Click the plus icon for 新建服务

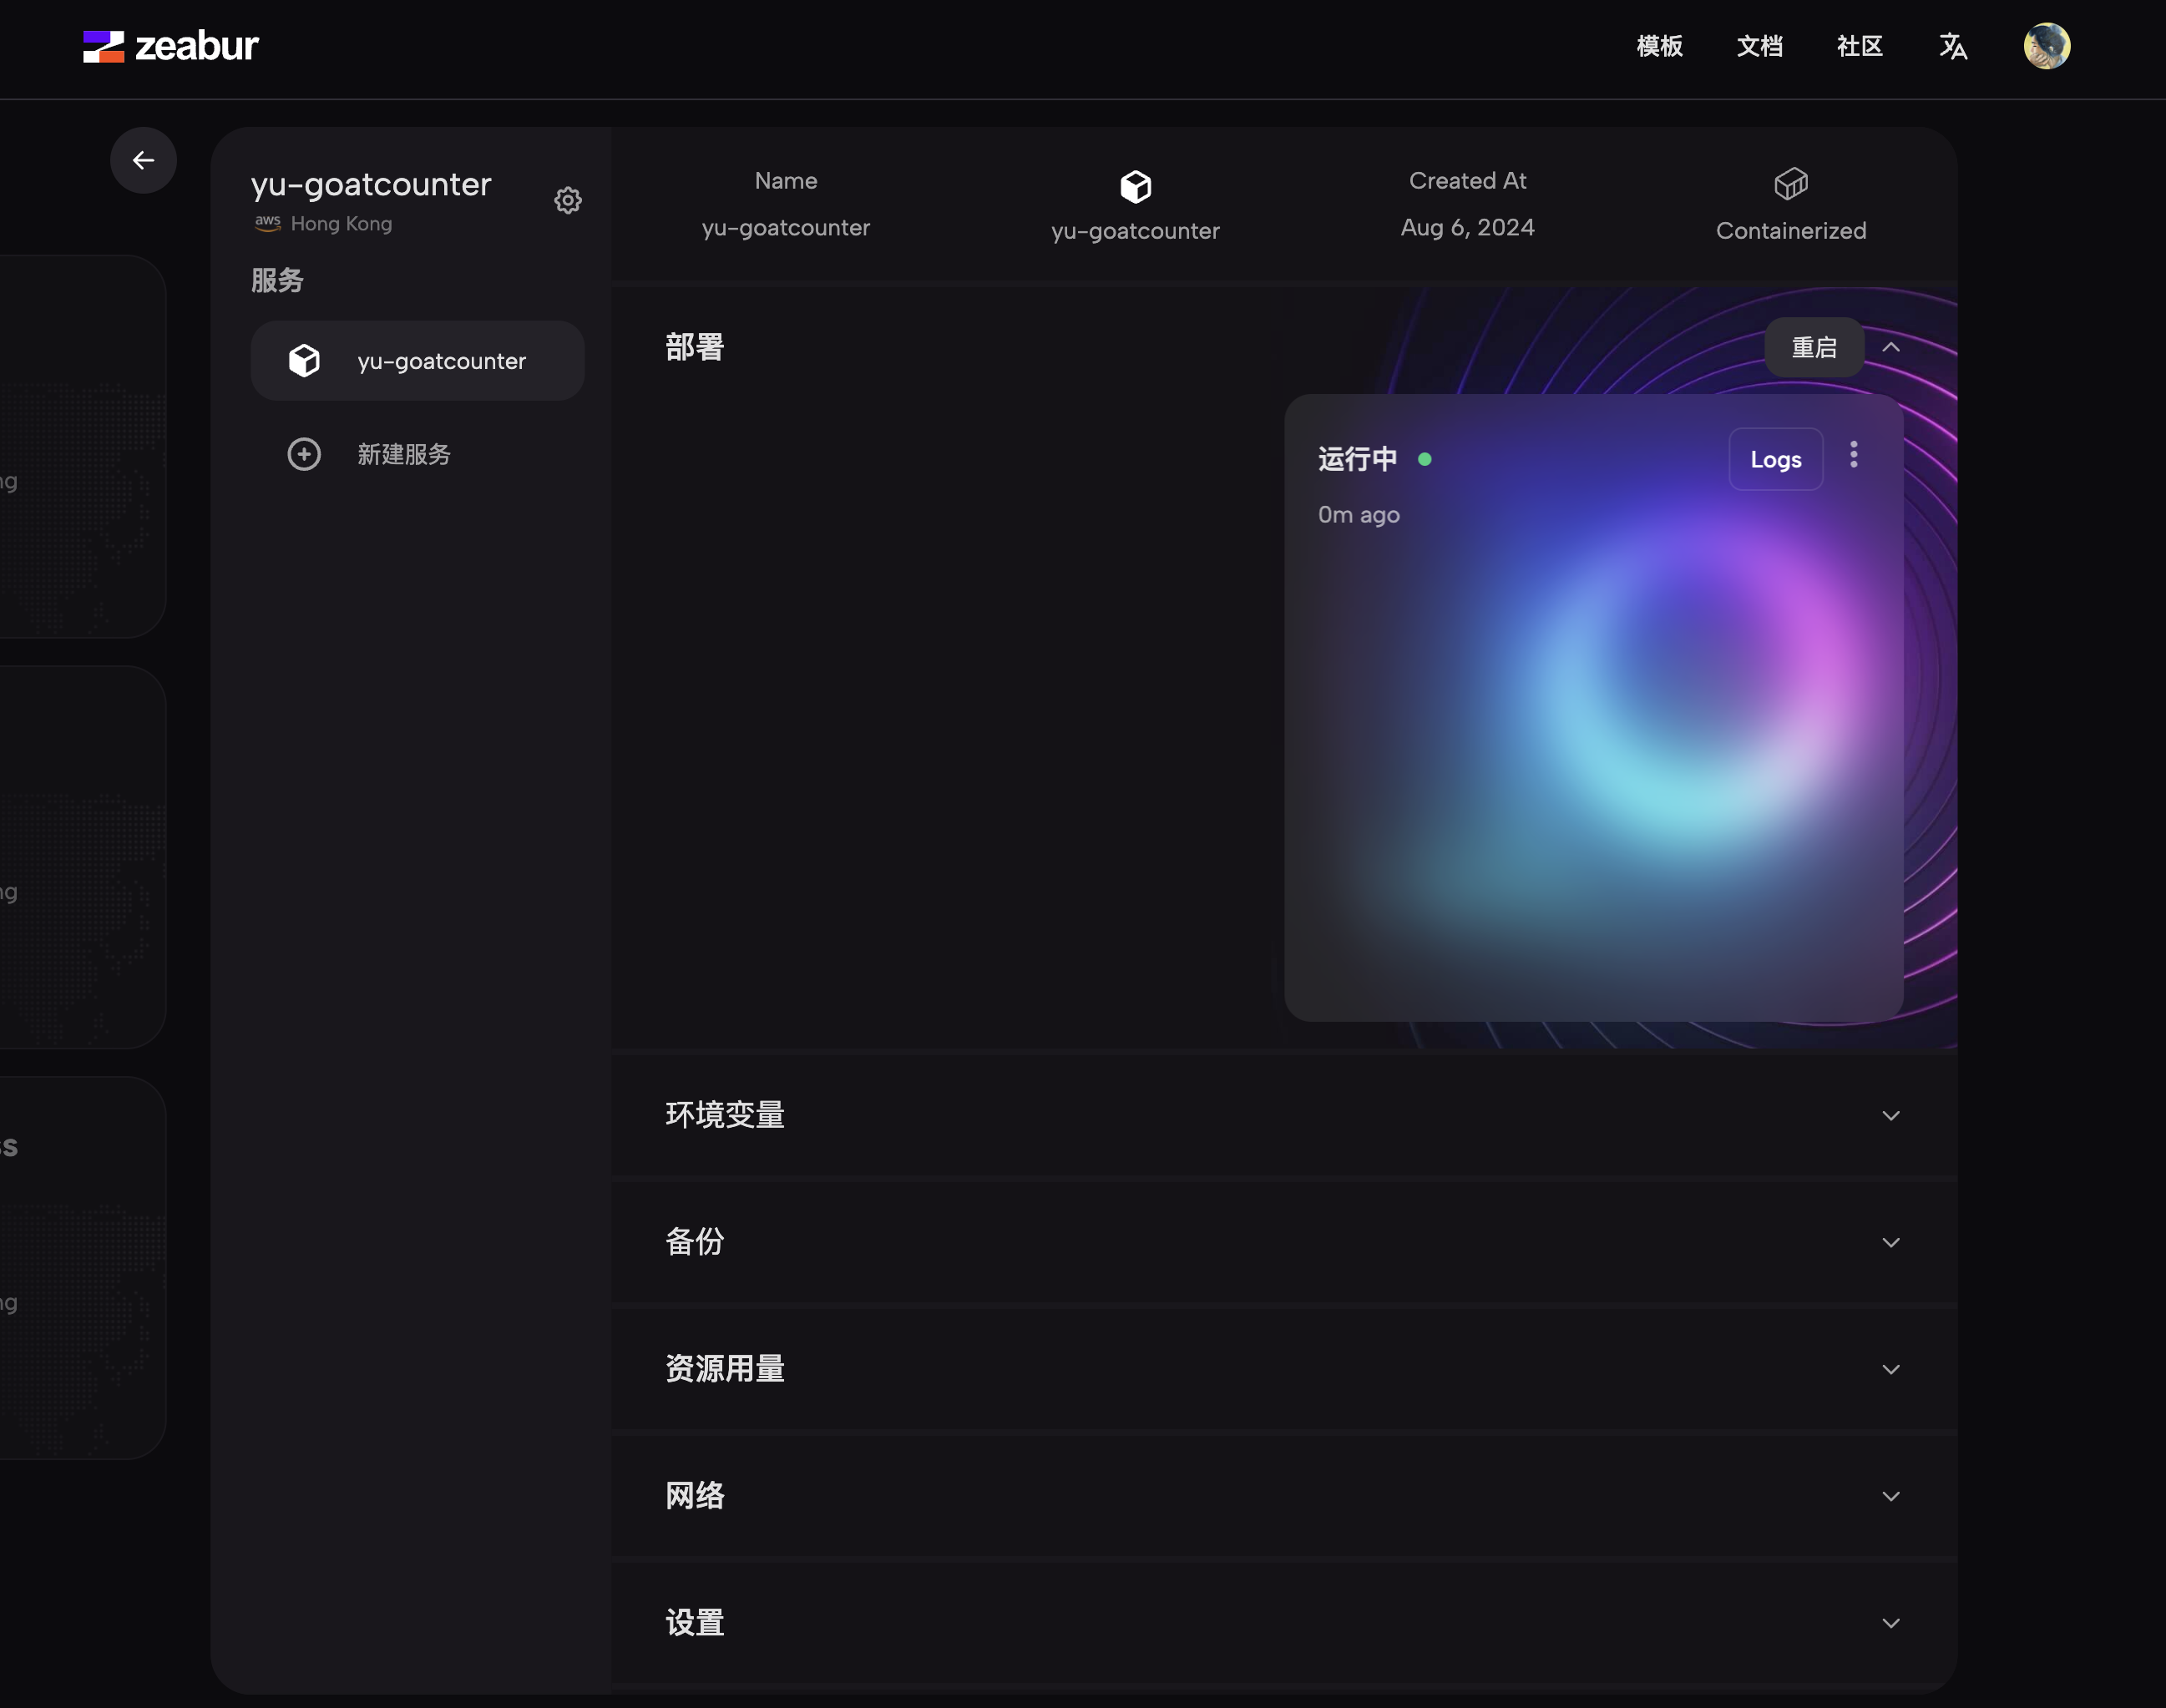[x=304, y=455]
